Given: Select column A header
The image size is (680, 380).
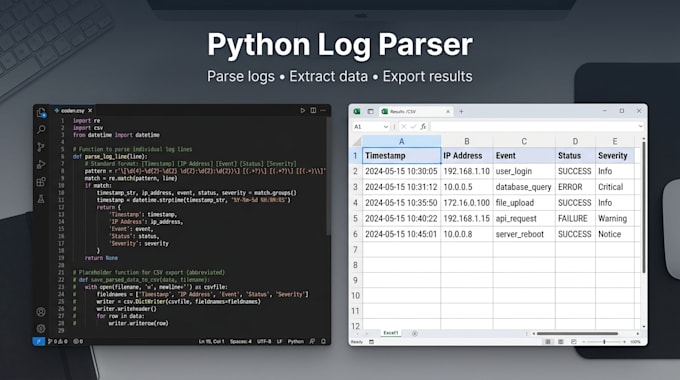Looking at the screenshot, I should pos(402,141).
